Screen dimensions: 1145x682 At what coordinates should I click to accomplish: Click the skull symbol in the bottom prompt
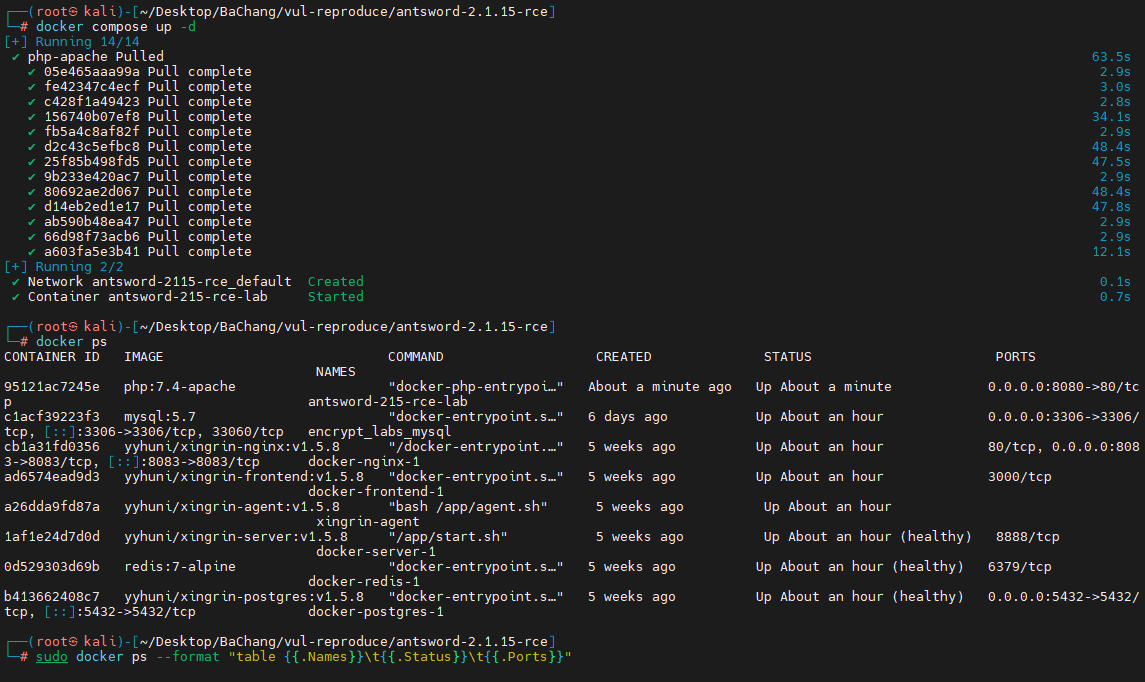point(72,641)
